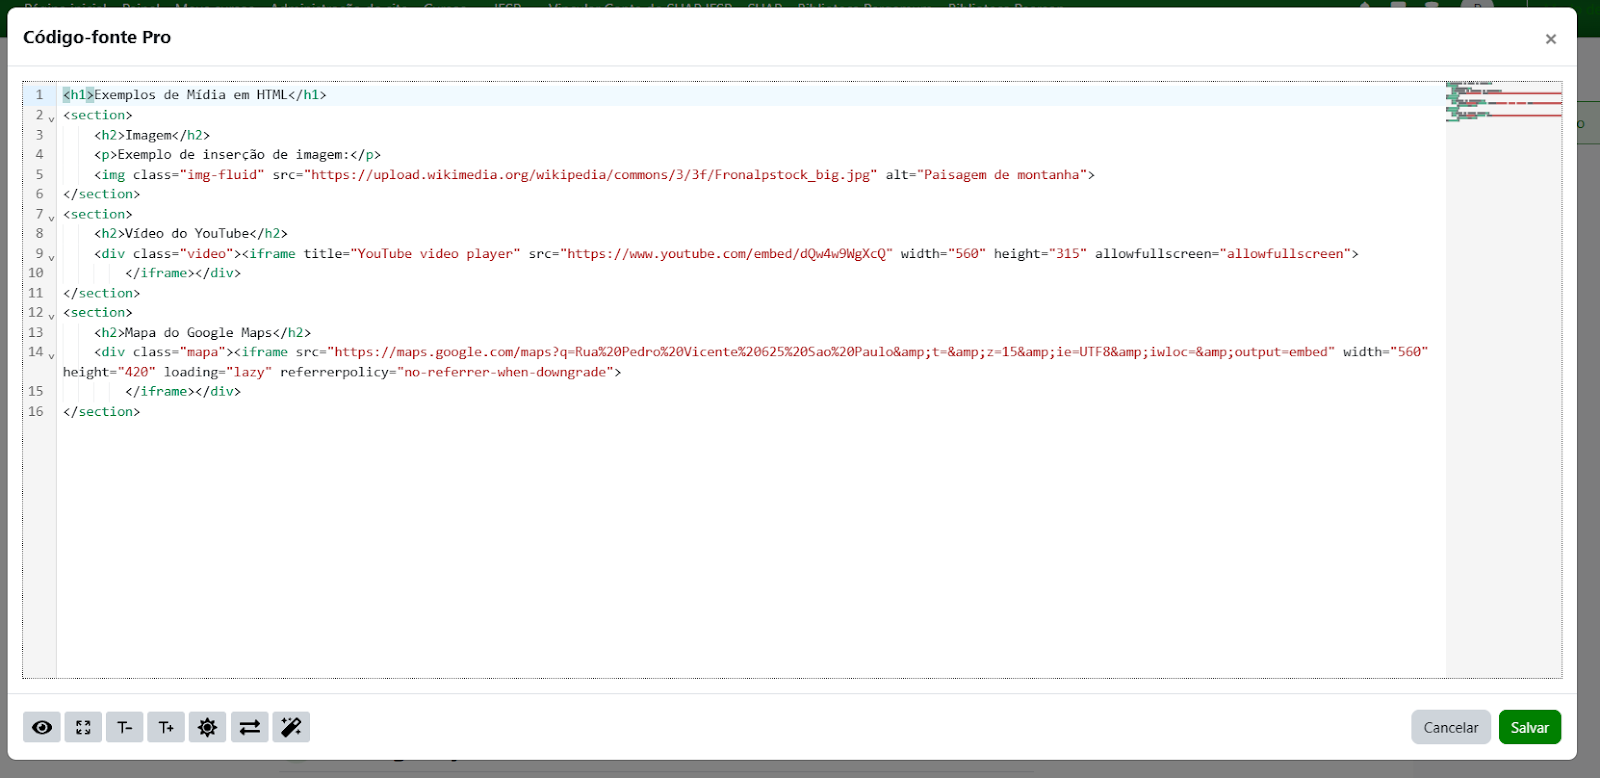Image resolution: width=1600 pixels, height=778 pixels.
Task: Fold the video div at line 9
Action: 52,257
